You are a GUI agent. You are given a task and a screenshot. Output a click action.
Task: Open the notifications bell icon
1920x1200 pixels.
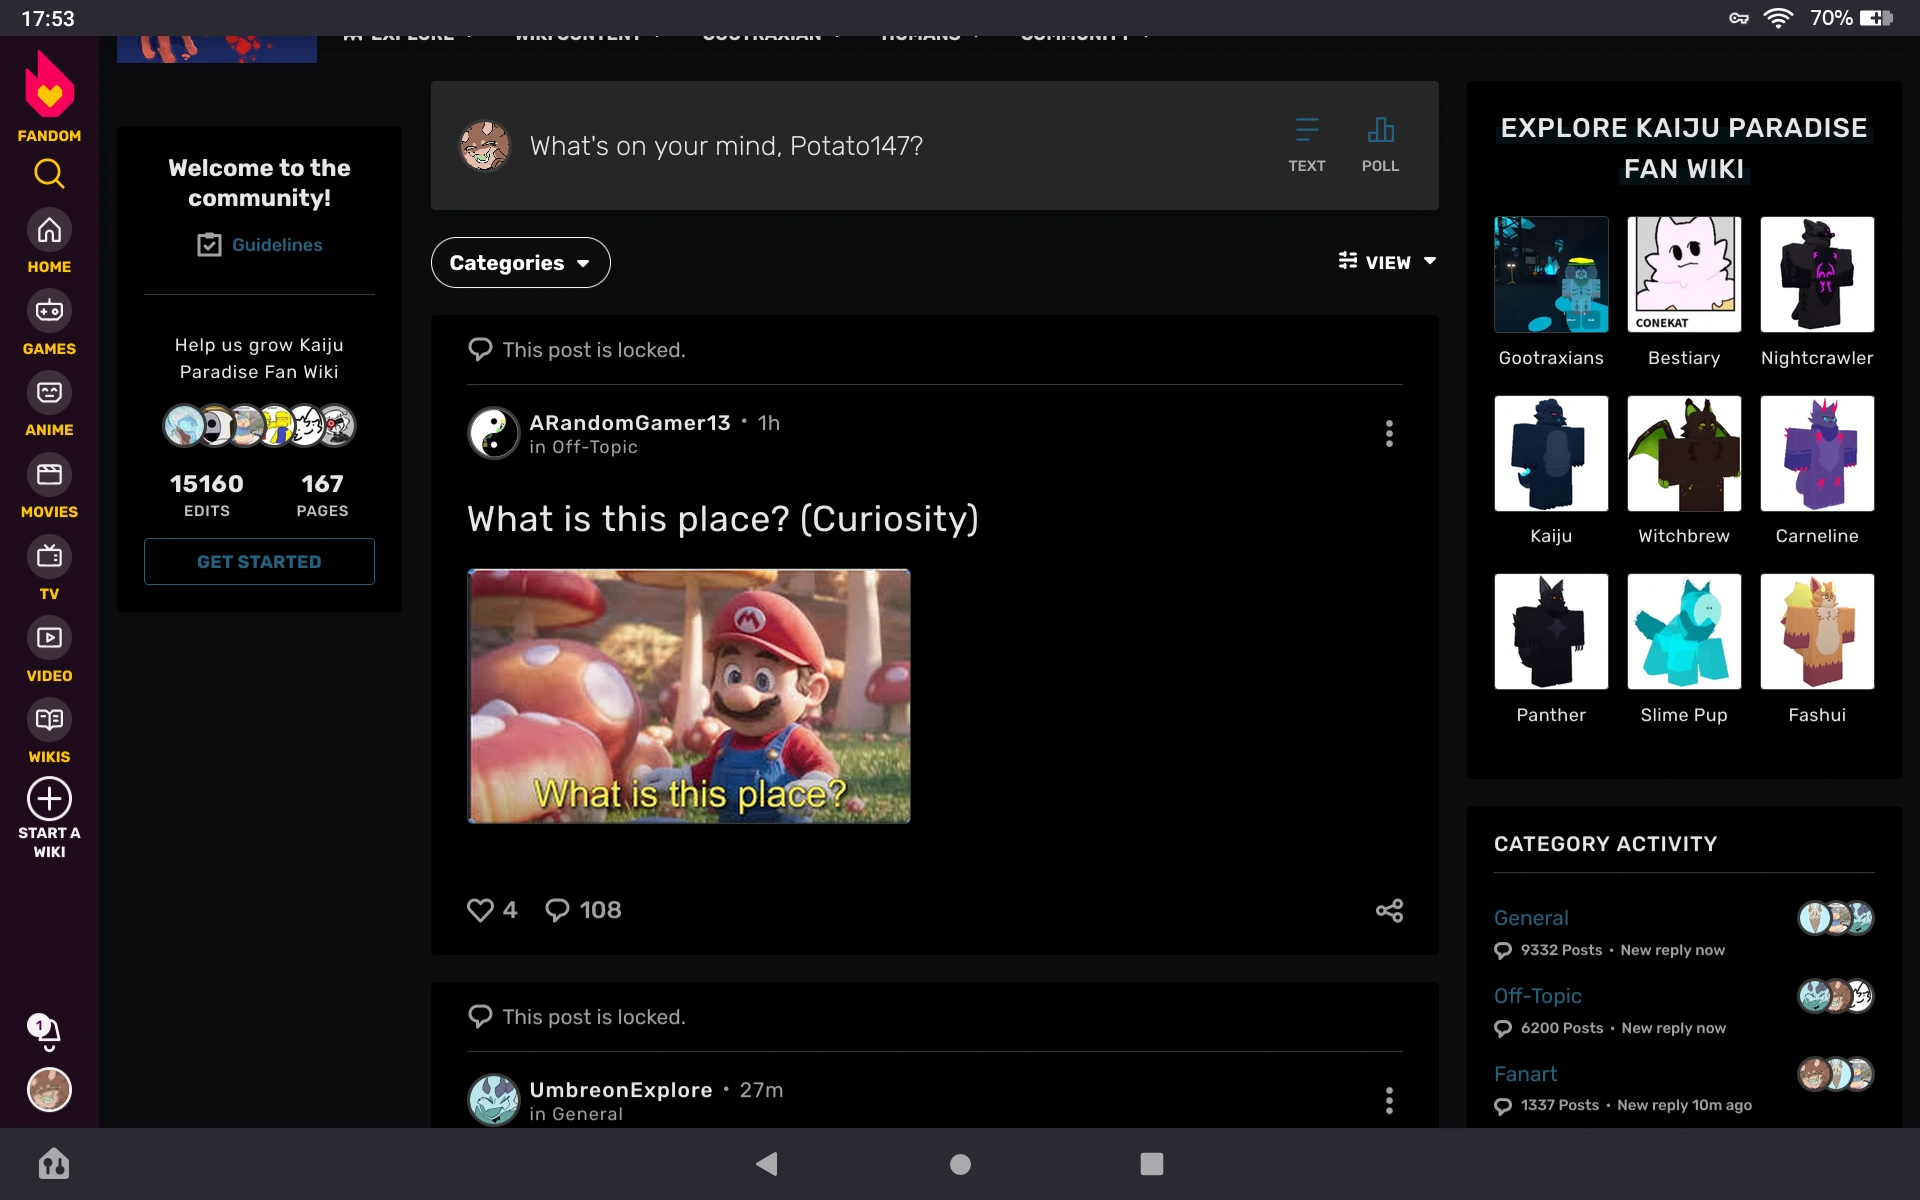pos(47,1031)
